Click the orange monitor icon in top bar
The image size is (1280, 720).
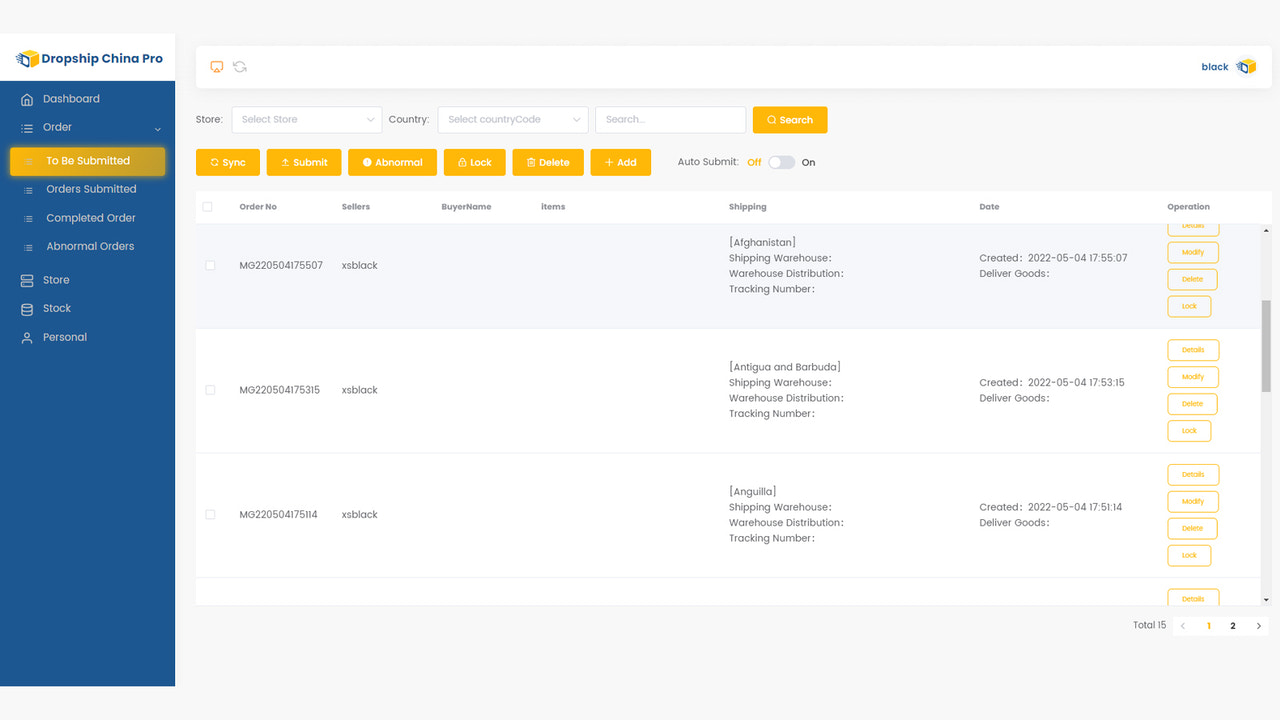tap(217, 67)
